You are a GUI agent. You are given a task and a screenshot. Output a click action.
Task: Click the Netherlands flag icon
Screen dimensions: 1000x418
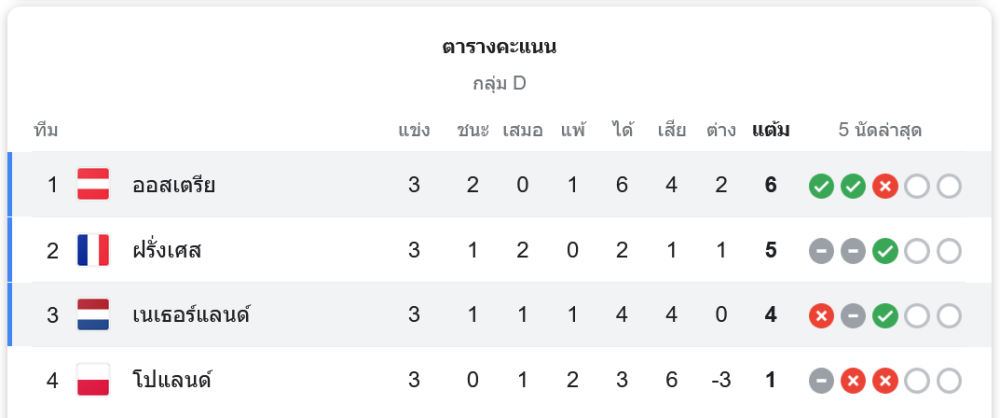point(93,315)
